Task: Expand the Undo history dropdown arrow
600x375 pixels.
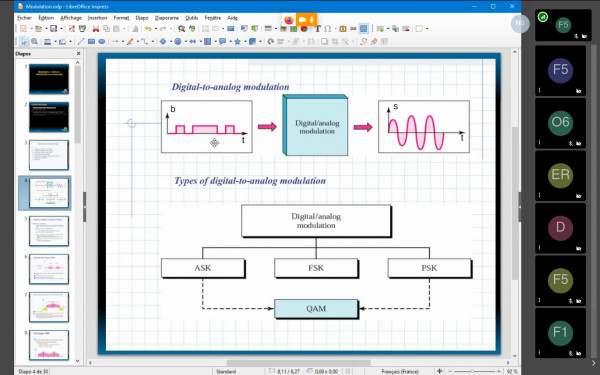Action: [155, 29]
